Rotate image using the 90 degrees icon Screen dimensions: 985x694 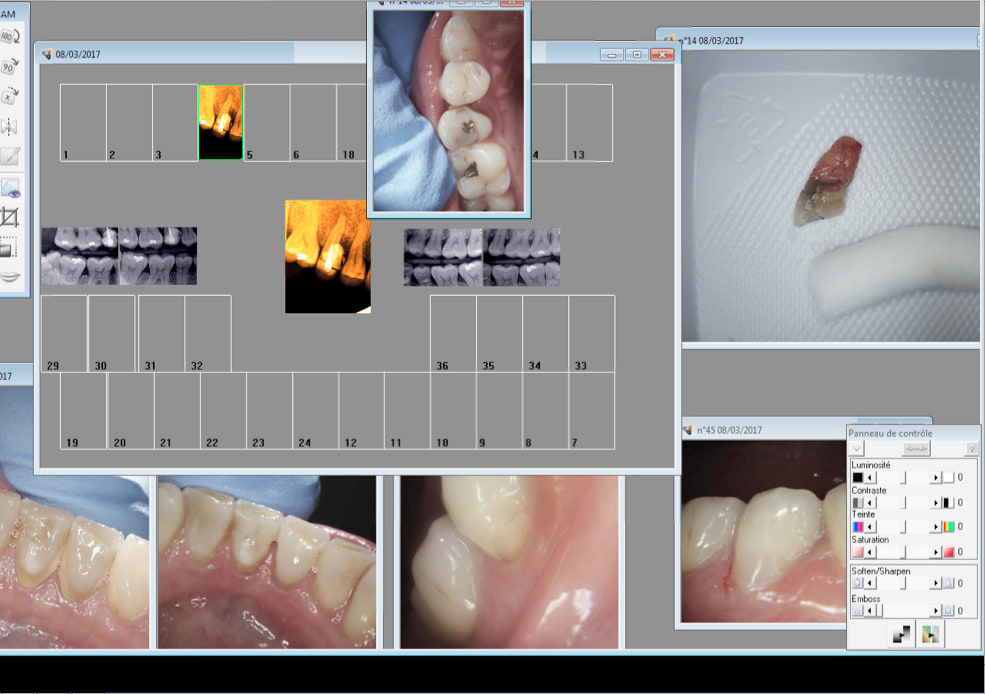tap(10, 66)
